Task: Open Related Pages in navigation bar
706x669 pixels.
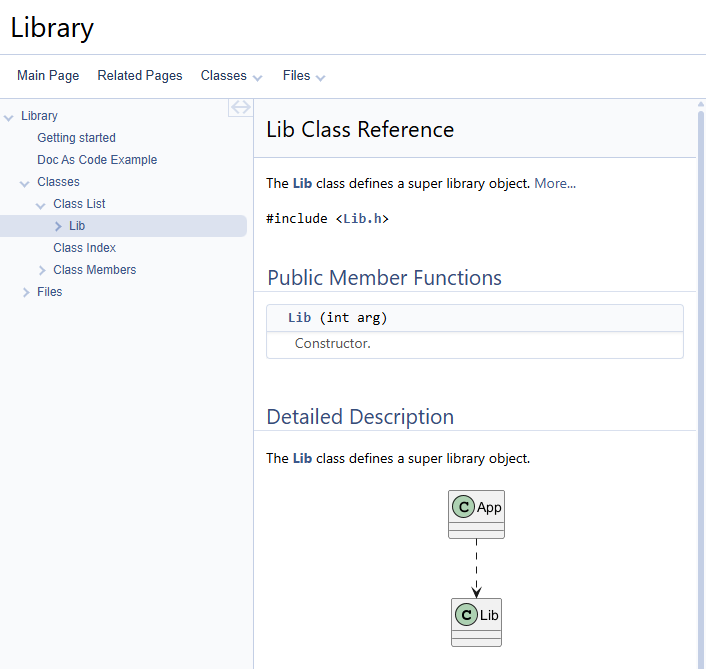Action: (140, 76)
